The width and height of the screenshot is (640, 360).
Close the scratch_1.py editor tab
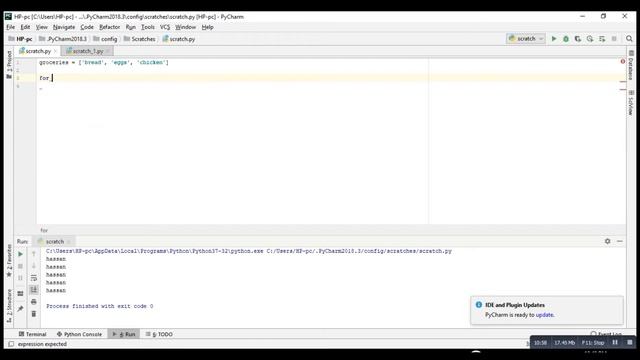tap(108, 51)
